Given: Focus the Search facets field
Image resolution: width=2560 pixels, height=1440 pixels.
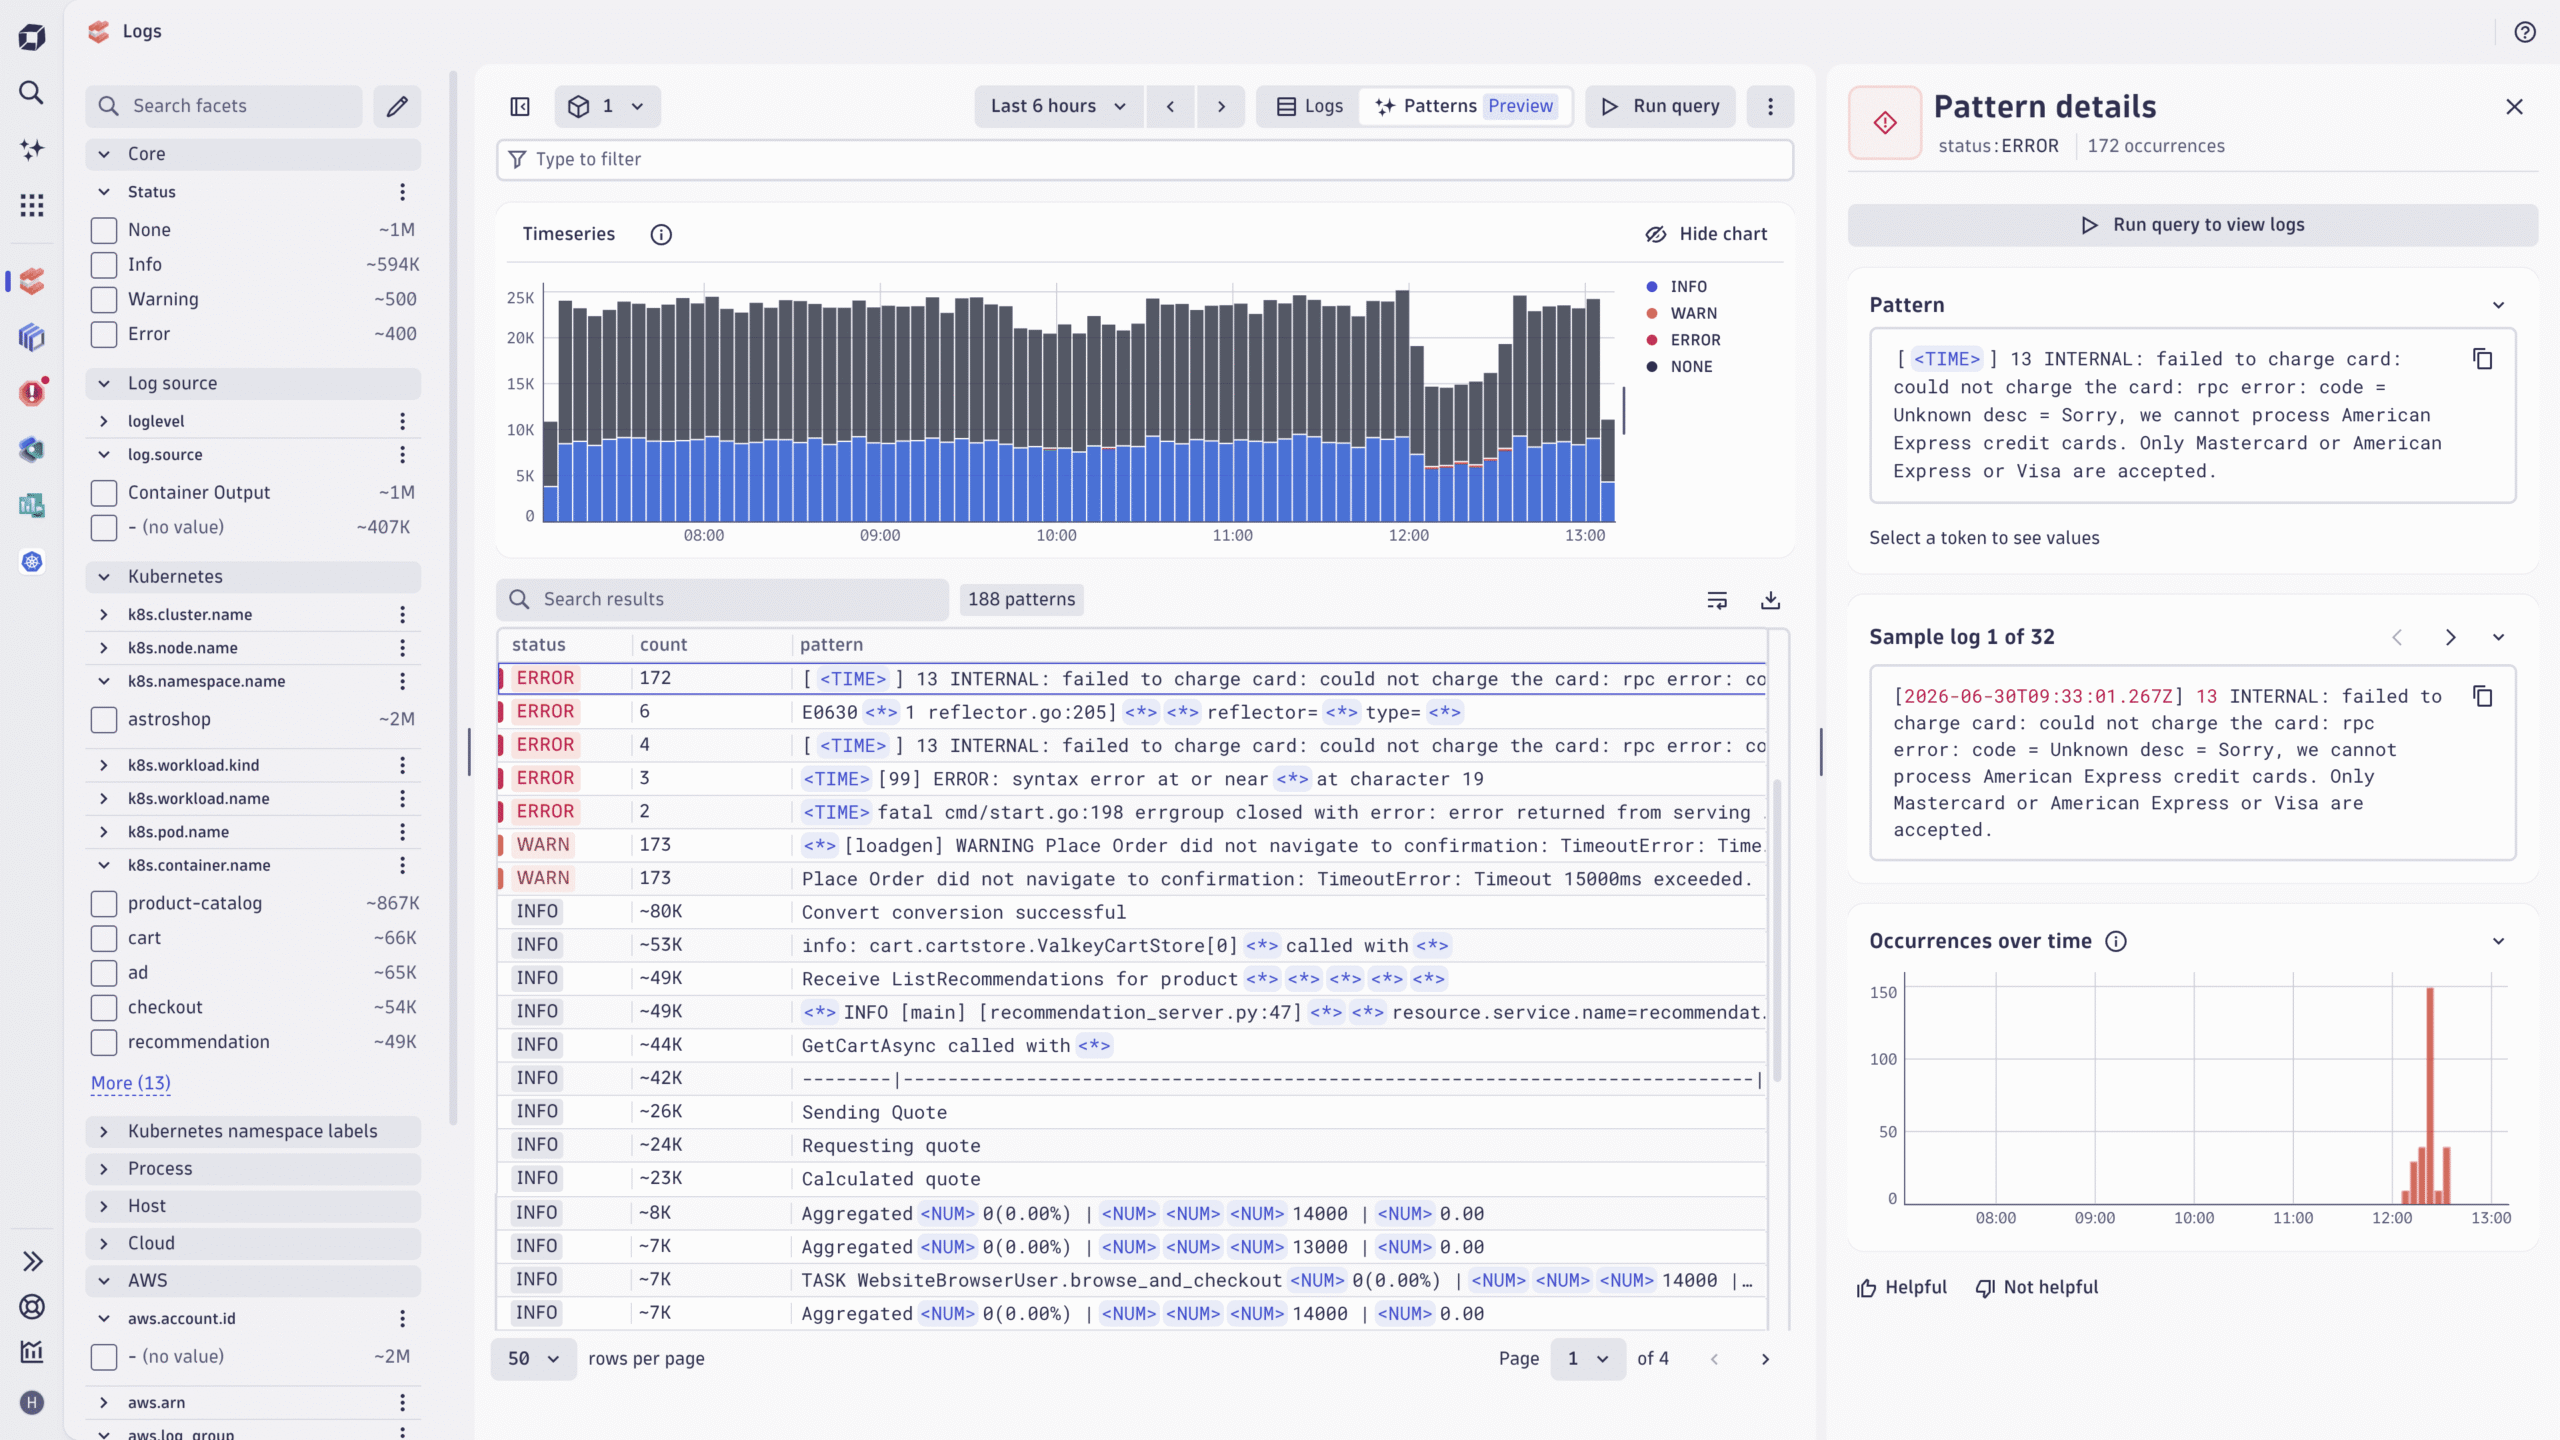Looking at the screenshot, I should pos(225,106).
